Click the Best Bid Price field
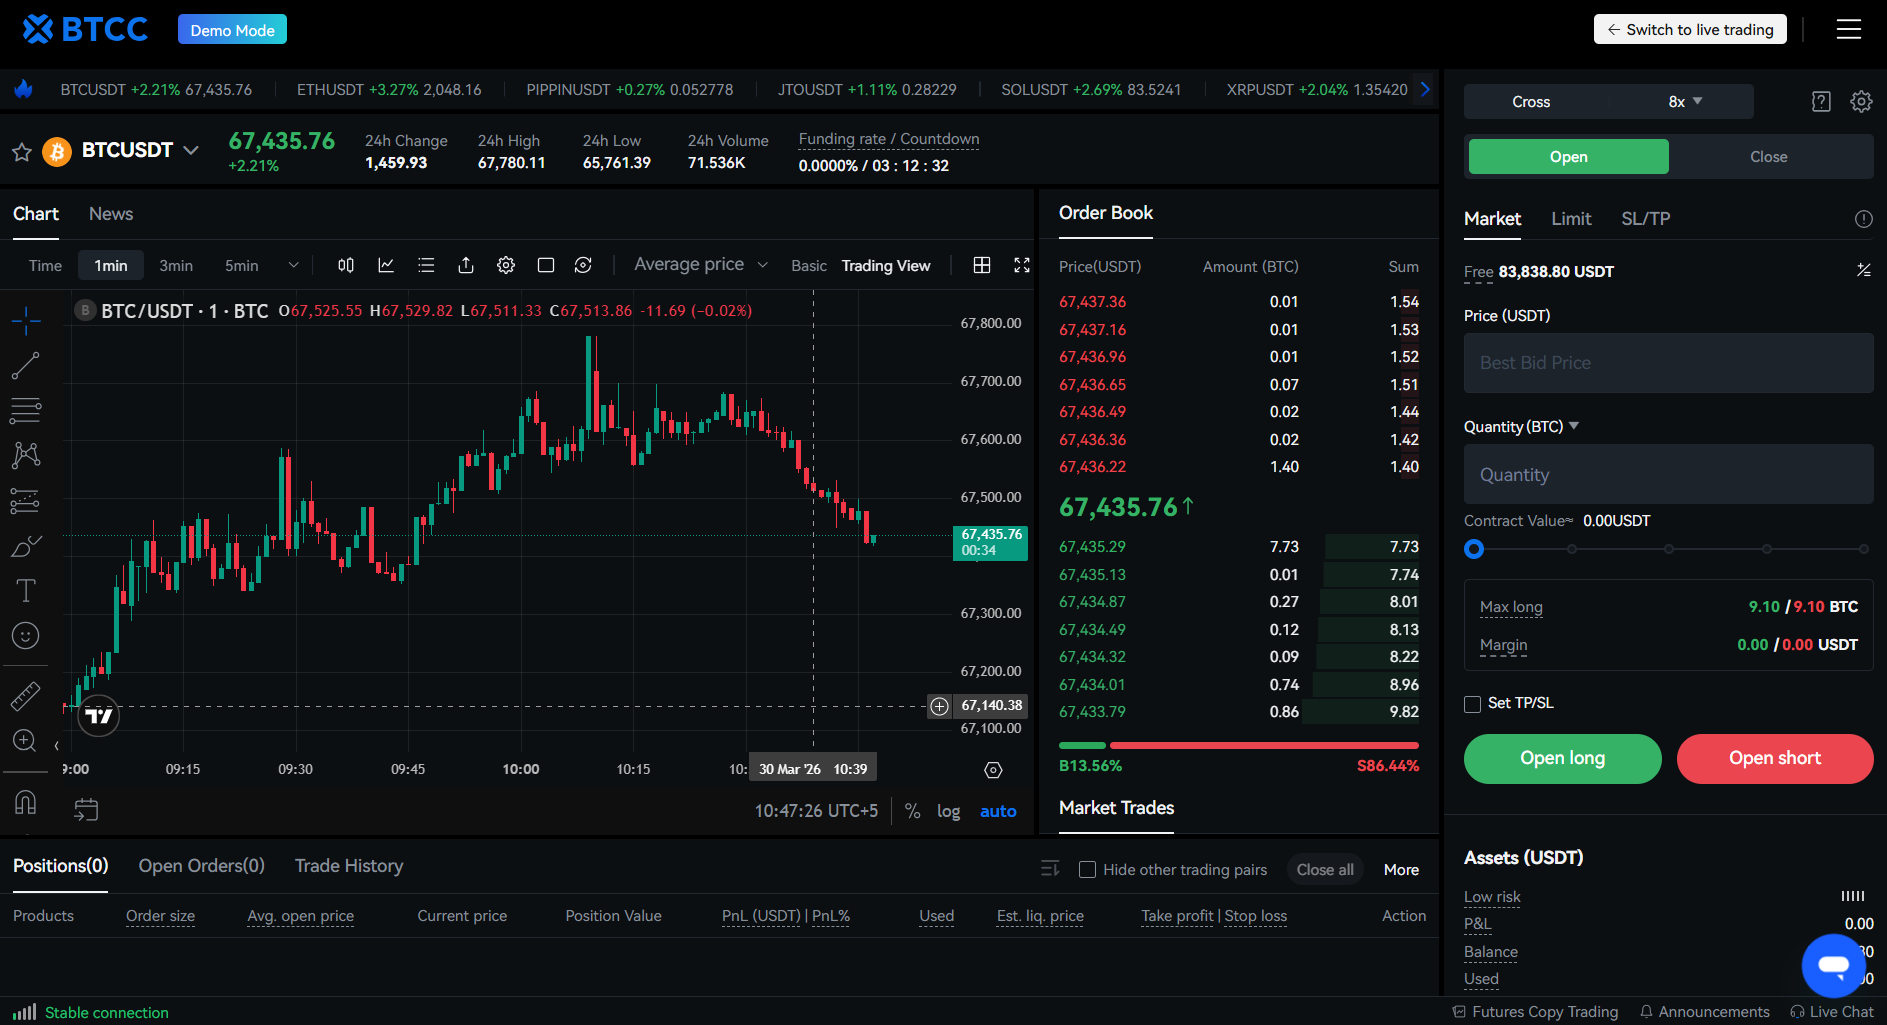 click(1668, 363)
